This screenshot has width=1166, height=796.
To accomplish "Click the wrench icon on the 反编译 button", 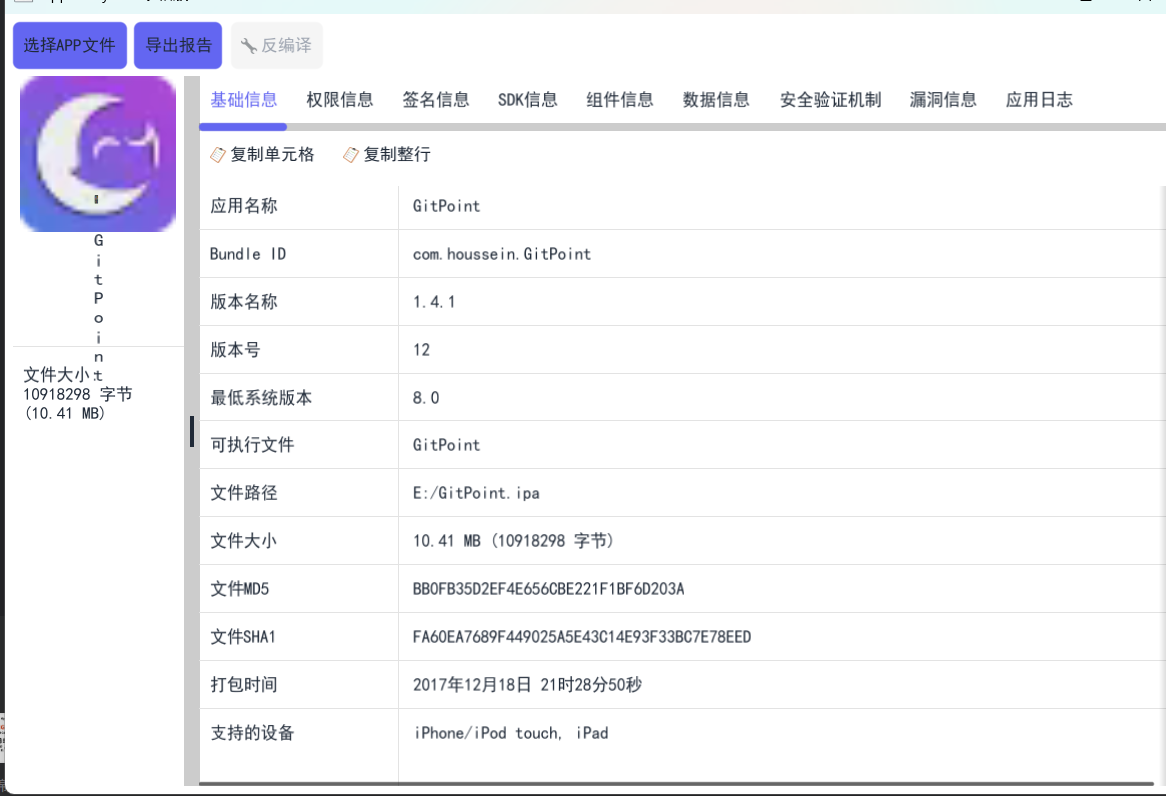I will tap(249, 45).
